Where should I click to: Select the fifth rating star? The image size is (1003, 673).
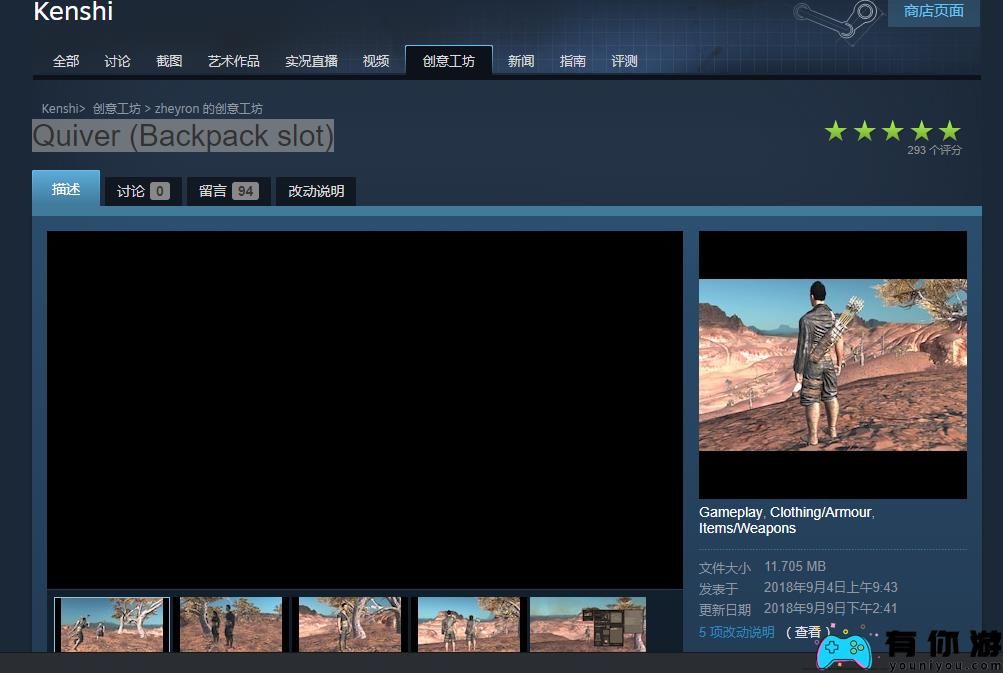point(948,130)
